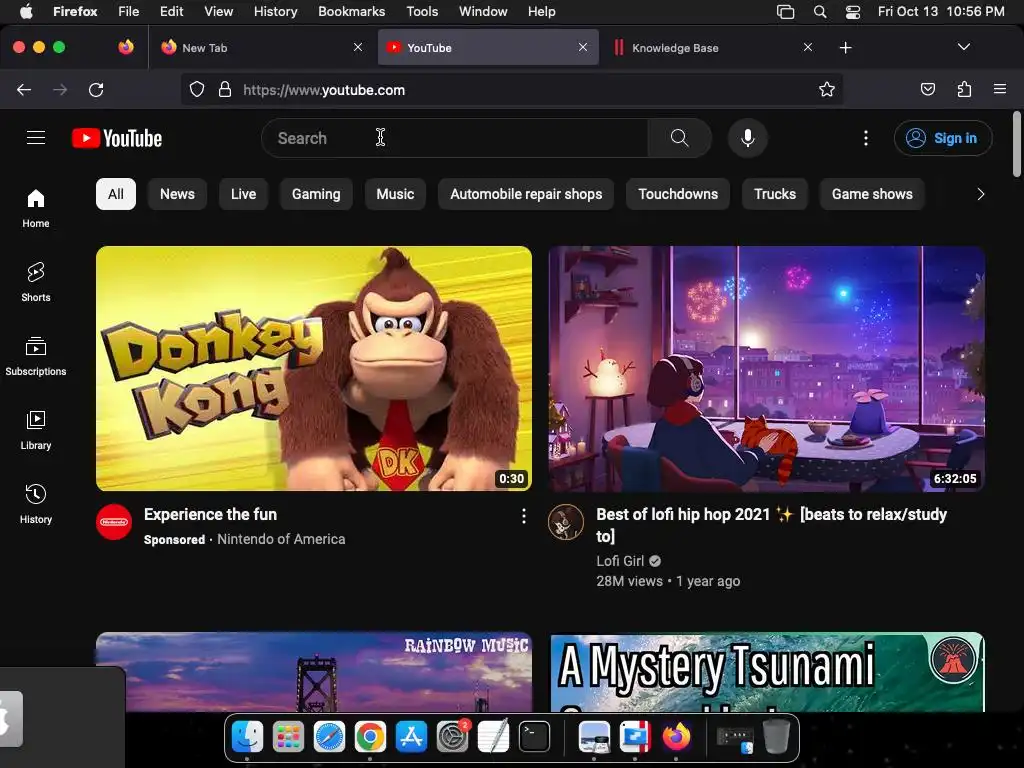
Task: Show more category chips with arrow
Action: coord(980,194)
